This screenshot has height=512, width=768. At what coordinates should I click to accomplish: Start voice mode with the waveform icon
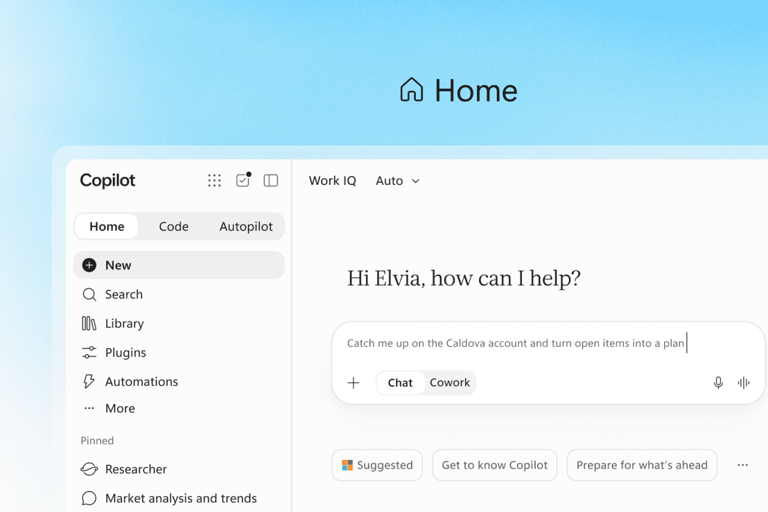pyautogui.click(x=744, y=383)
